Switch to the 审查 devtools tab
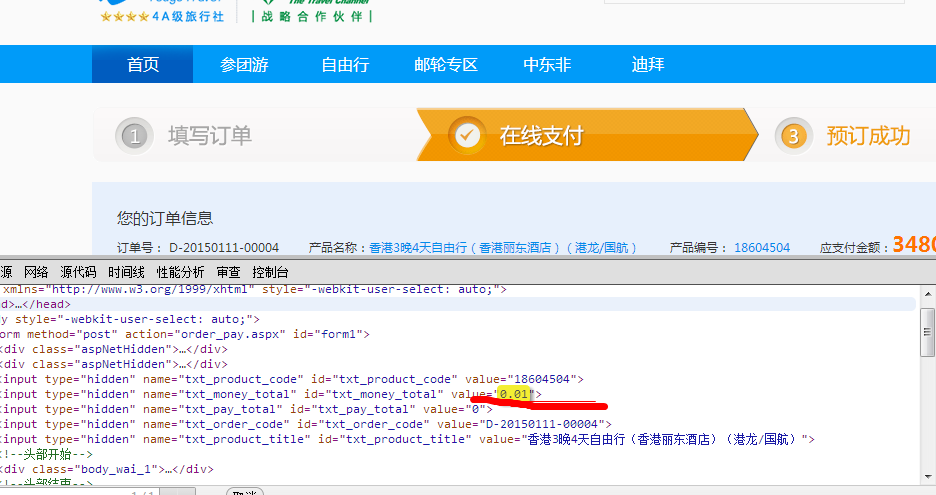 228,272
